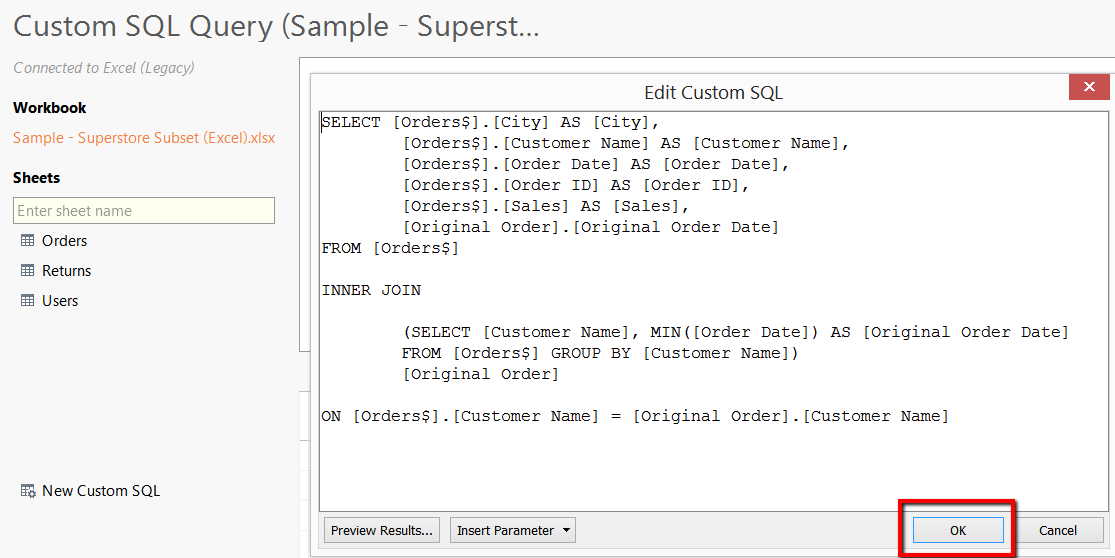Open Sample - Superstore Subset workbook link
The height and width of the screenshot is (558, 1115).
(144, 138)
